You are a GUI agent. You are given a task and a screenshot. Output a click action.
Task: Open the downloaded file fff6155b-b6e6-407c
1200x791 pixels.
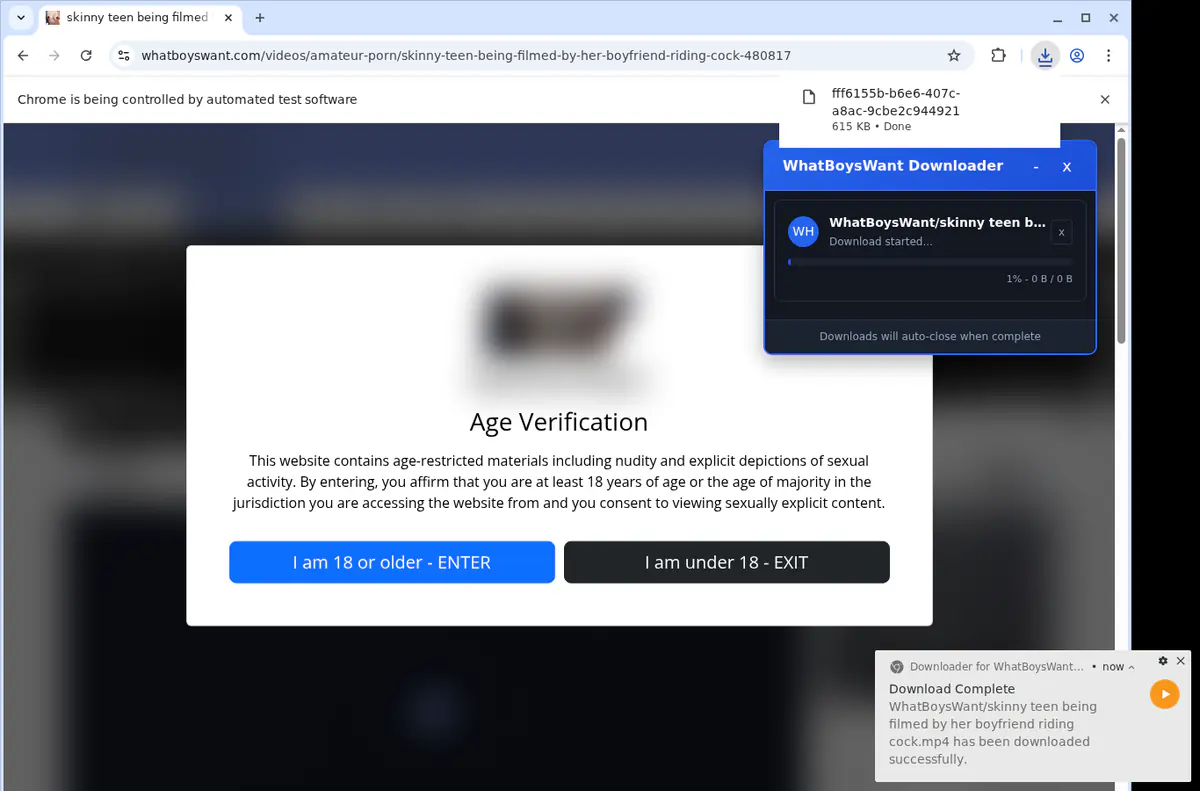pyautogui.click(x=896, y=102)
